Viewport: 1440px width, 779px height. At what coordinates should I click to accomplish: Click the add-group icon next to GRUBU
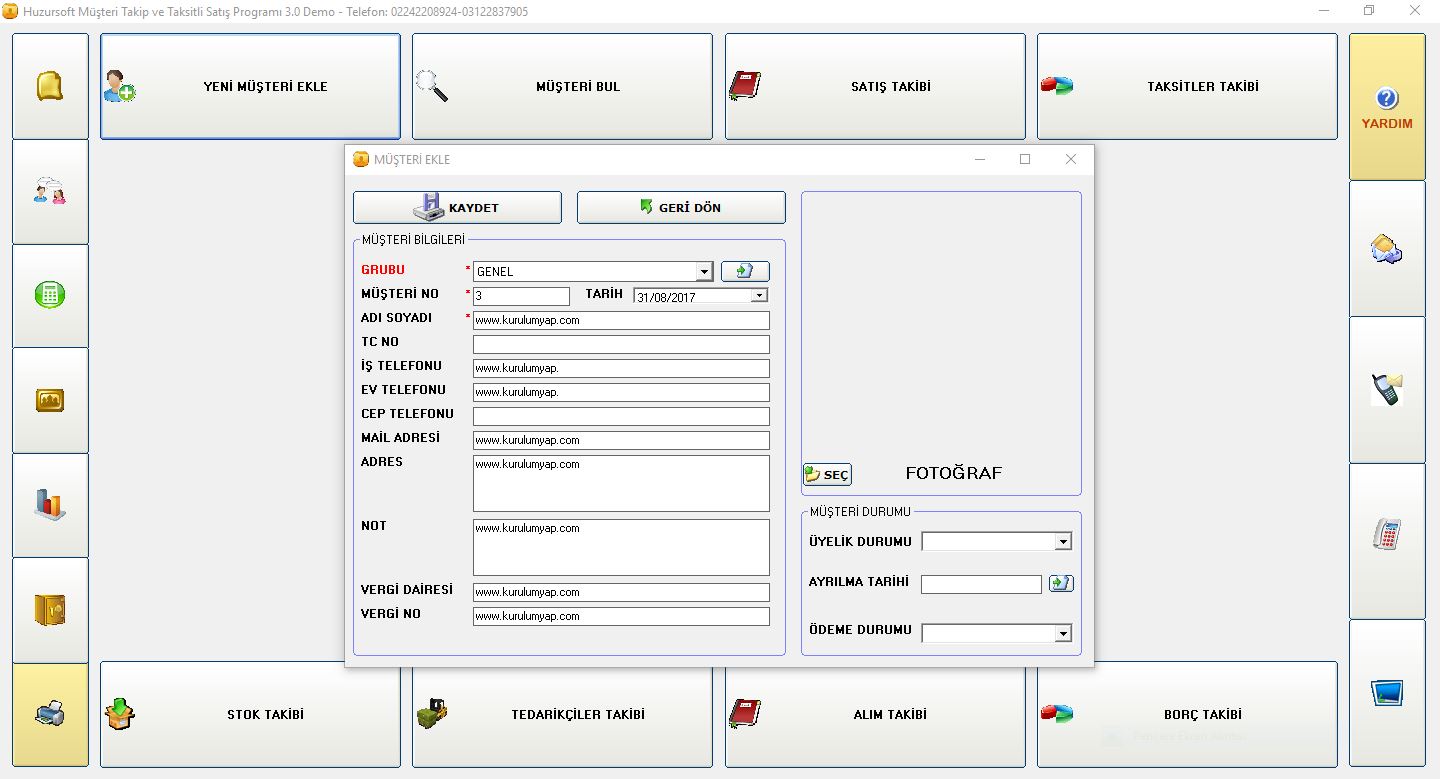pos(745,271)
